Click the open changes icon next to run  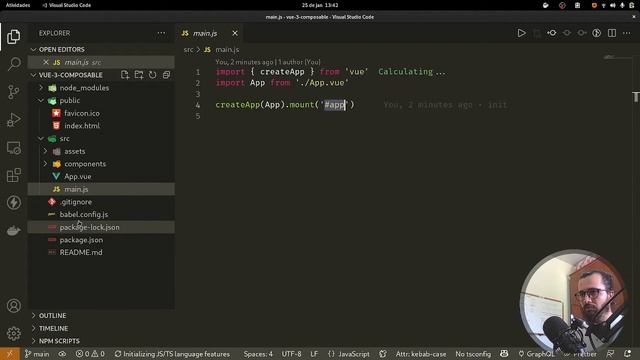tap(537, 33)
